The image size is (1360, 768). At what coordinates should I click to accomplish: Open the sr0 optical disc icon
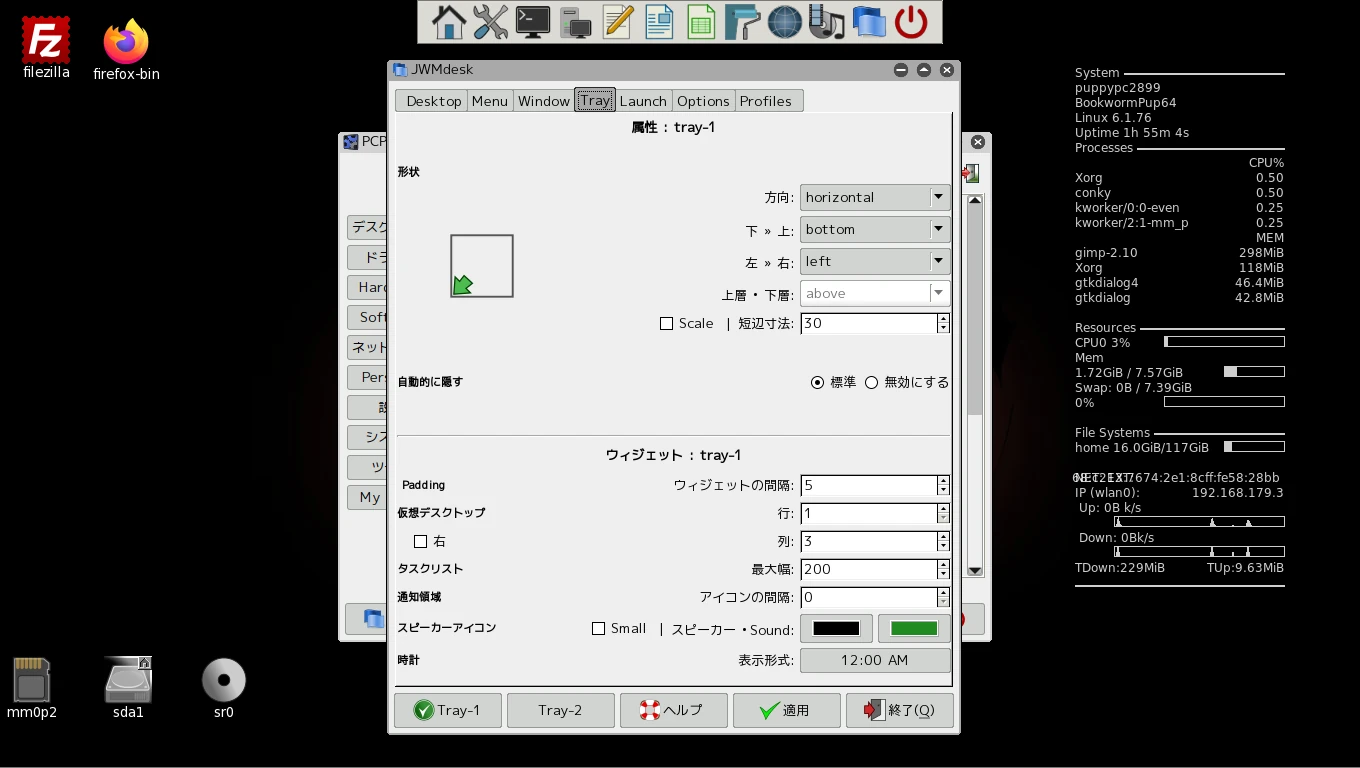click(x=223, y=681)
